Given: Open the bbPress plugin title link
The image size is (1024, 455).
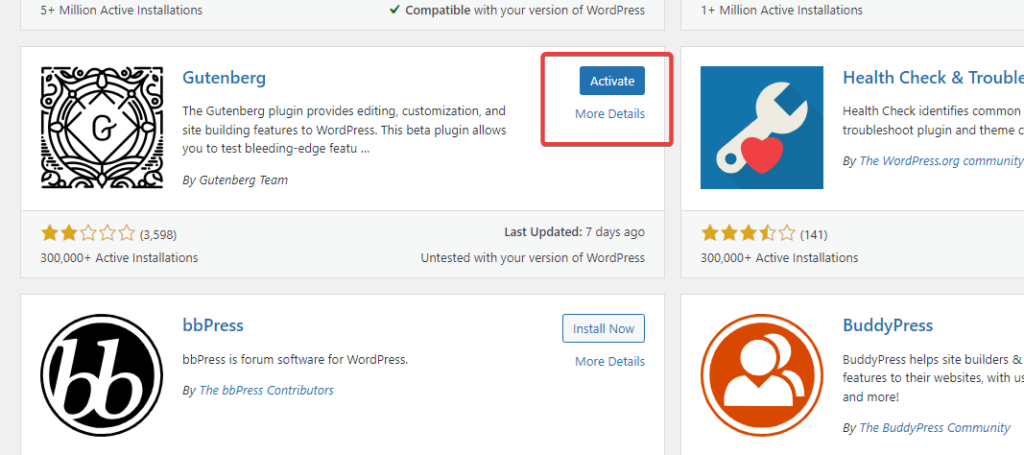Looking at the screenshot, I should (x=213, y=325).
